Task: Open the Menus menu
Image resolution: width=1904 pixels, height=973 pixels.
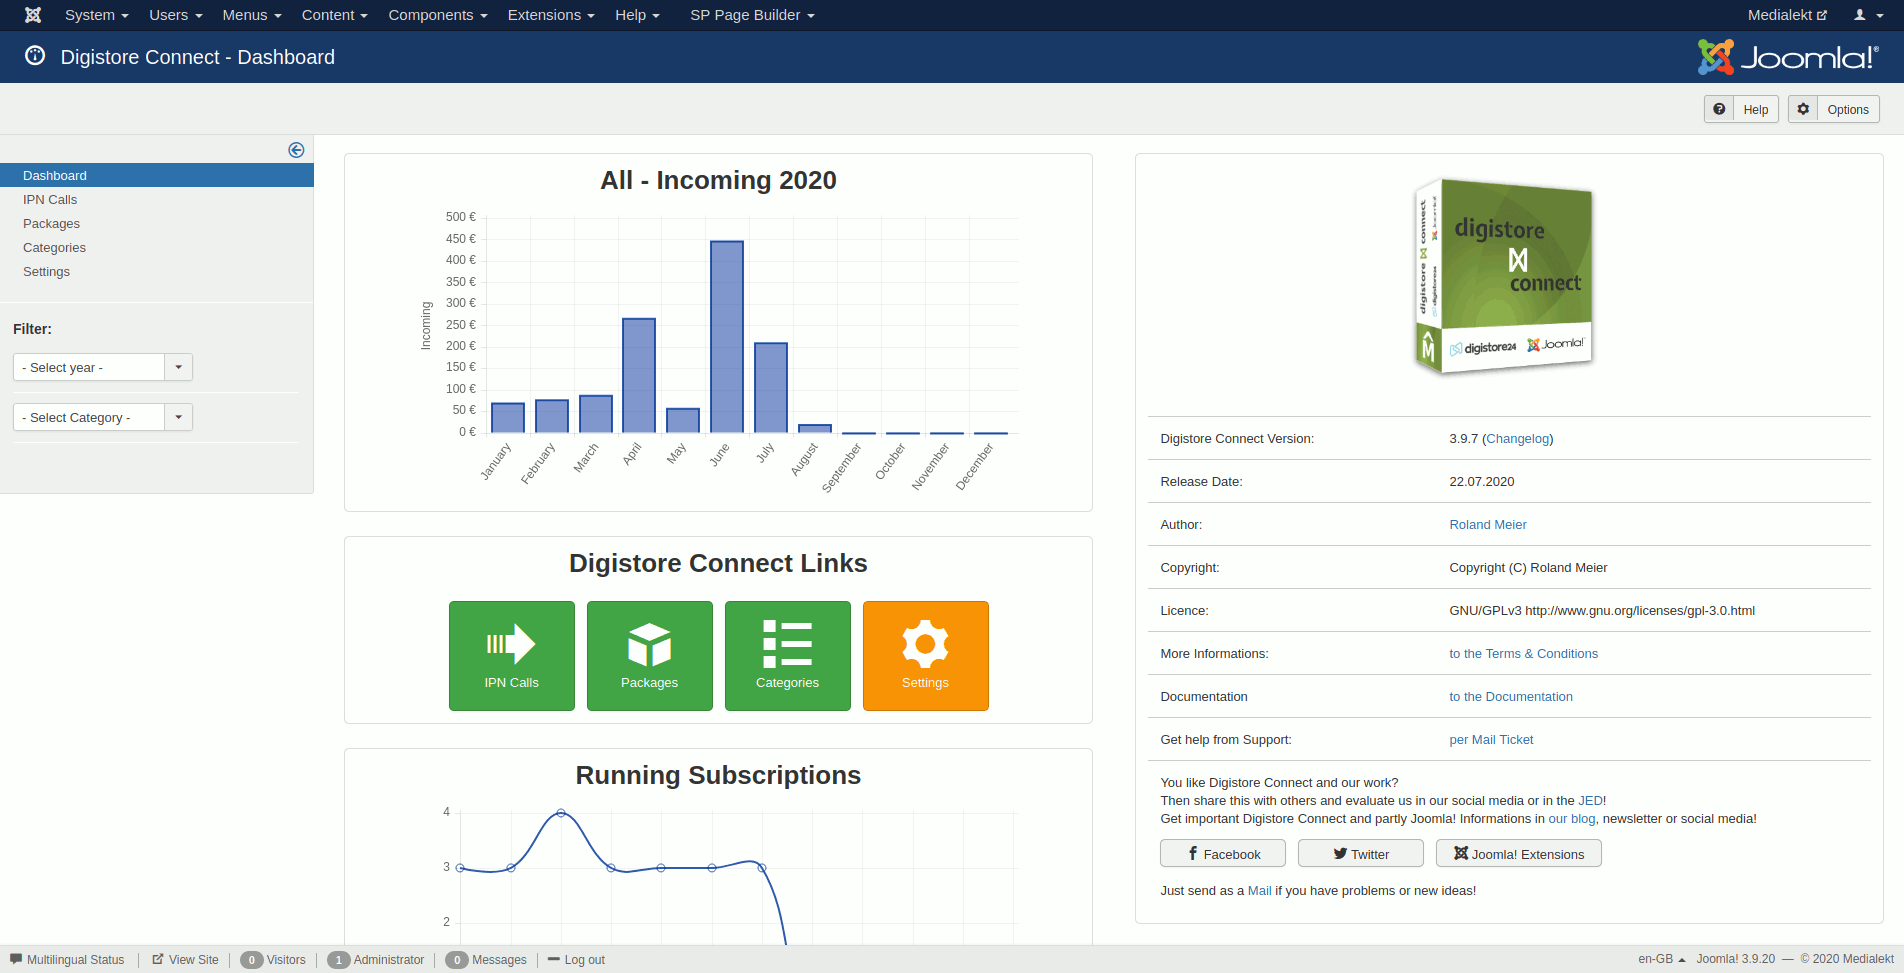Action: pos(252,15)
